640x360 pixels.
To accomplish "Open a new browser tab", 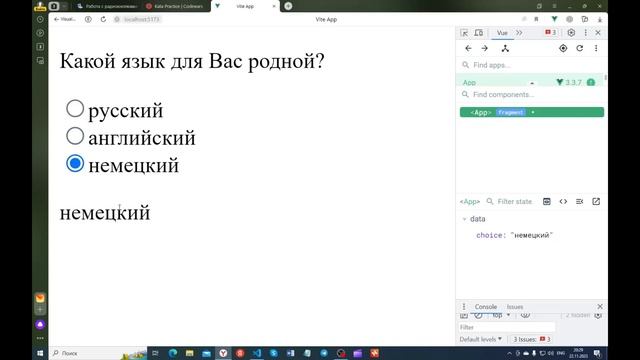I will [x=288, y=6].
